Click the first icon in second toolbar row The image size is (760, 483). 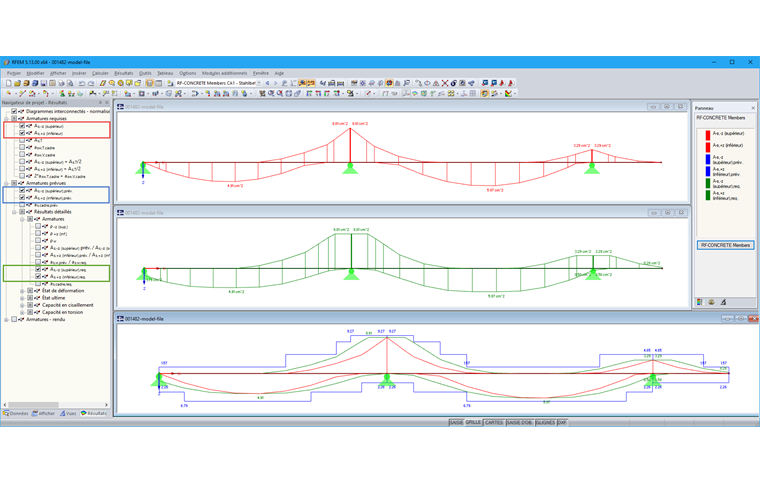pos(8,93)
